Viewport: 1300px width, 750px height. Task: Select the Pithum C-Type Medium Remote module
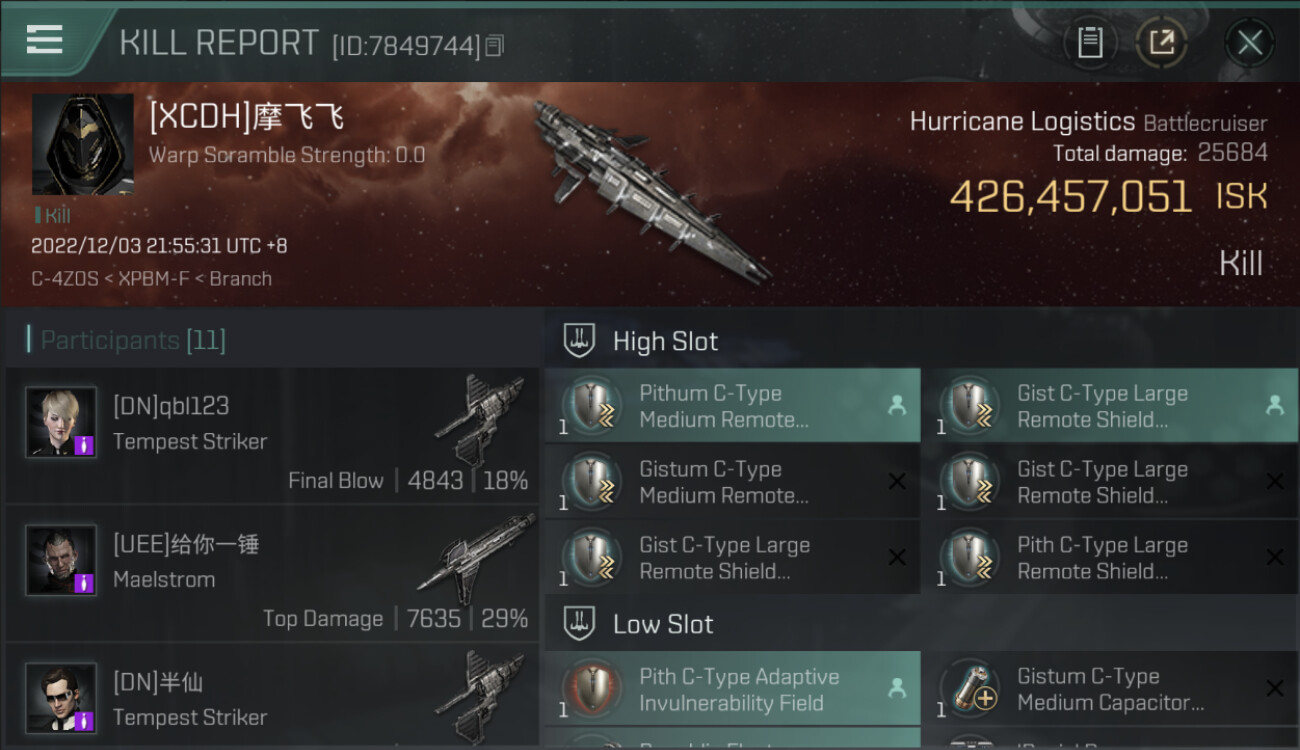pos(732,406)
